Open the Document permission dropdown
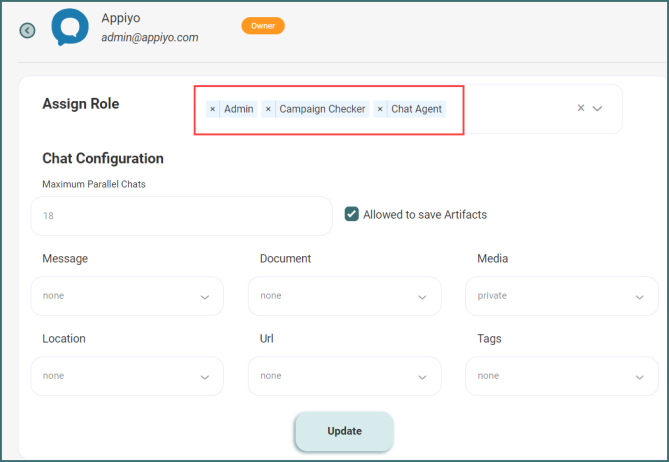 tap(344, 296)
